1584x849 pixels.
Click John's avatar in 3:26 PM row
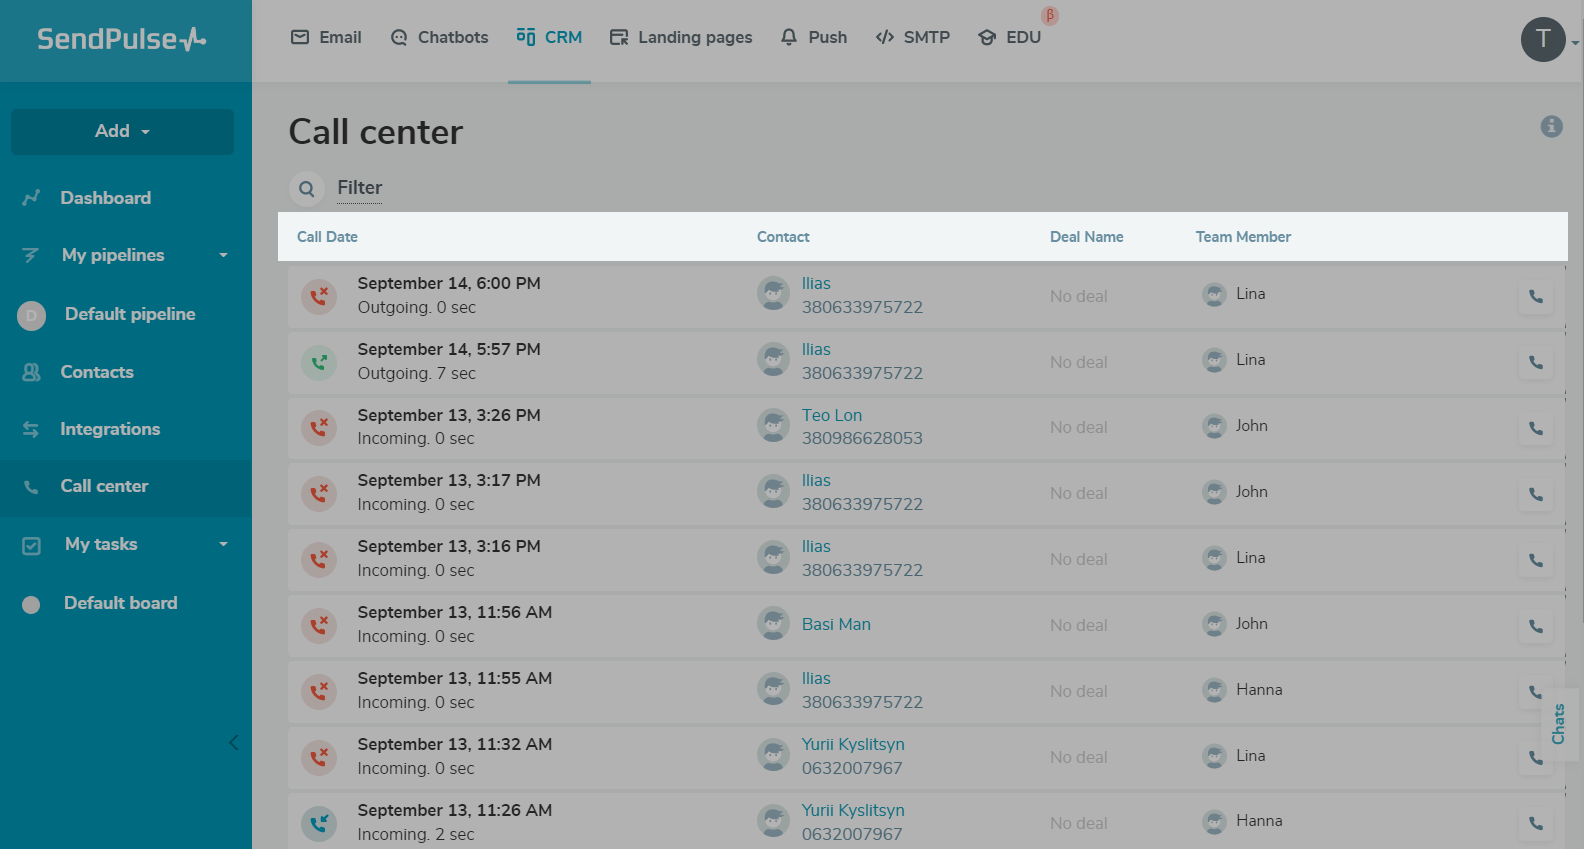[x=1214, y=426]
